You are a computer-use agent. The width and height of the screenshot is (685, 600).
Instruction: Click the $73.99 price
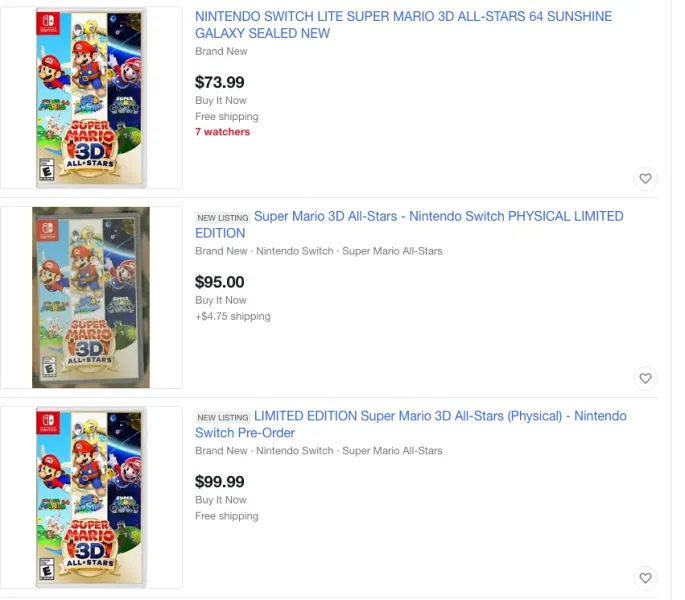point(219,82)
